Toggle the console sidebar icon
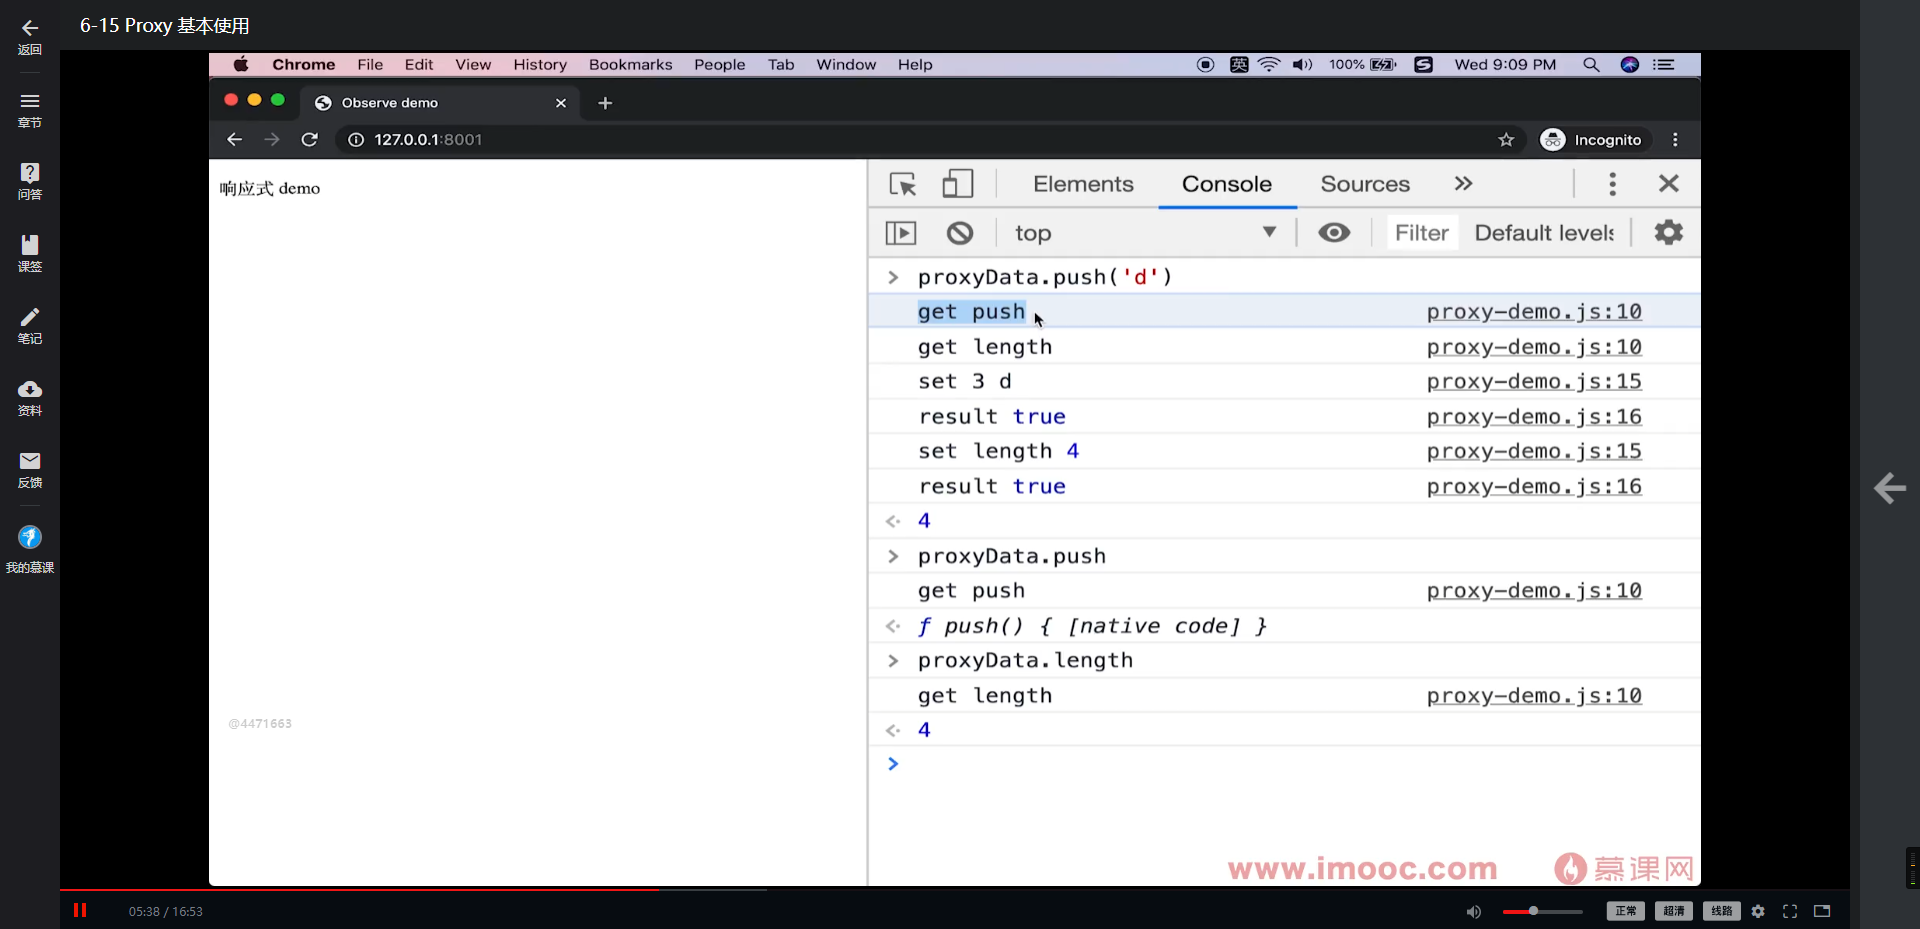The height and width of the screenshot is (929, 1920). (901, 233)
